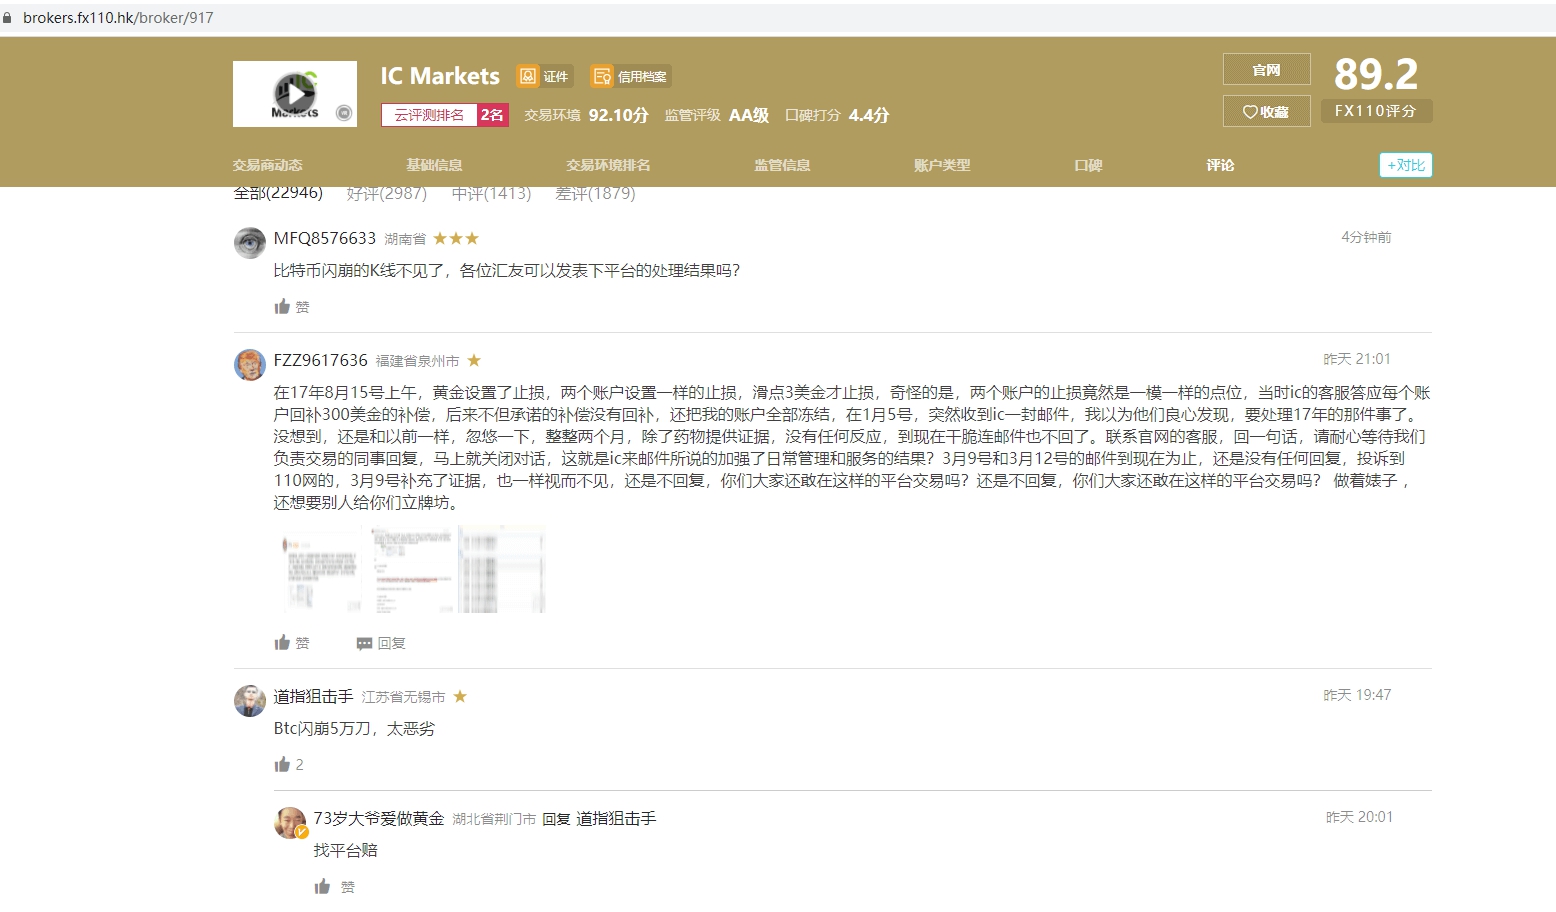Switch to the 口碑 tab
1556x912 pixels.
[1088, 165]
